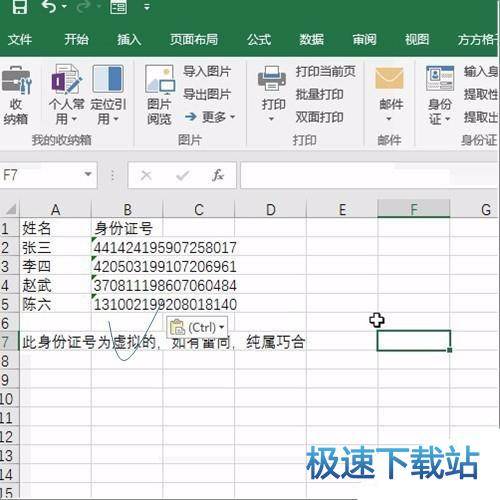Click the 打印 printer icon
Viewport: 500px width, 500px height.
272,79
